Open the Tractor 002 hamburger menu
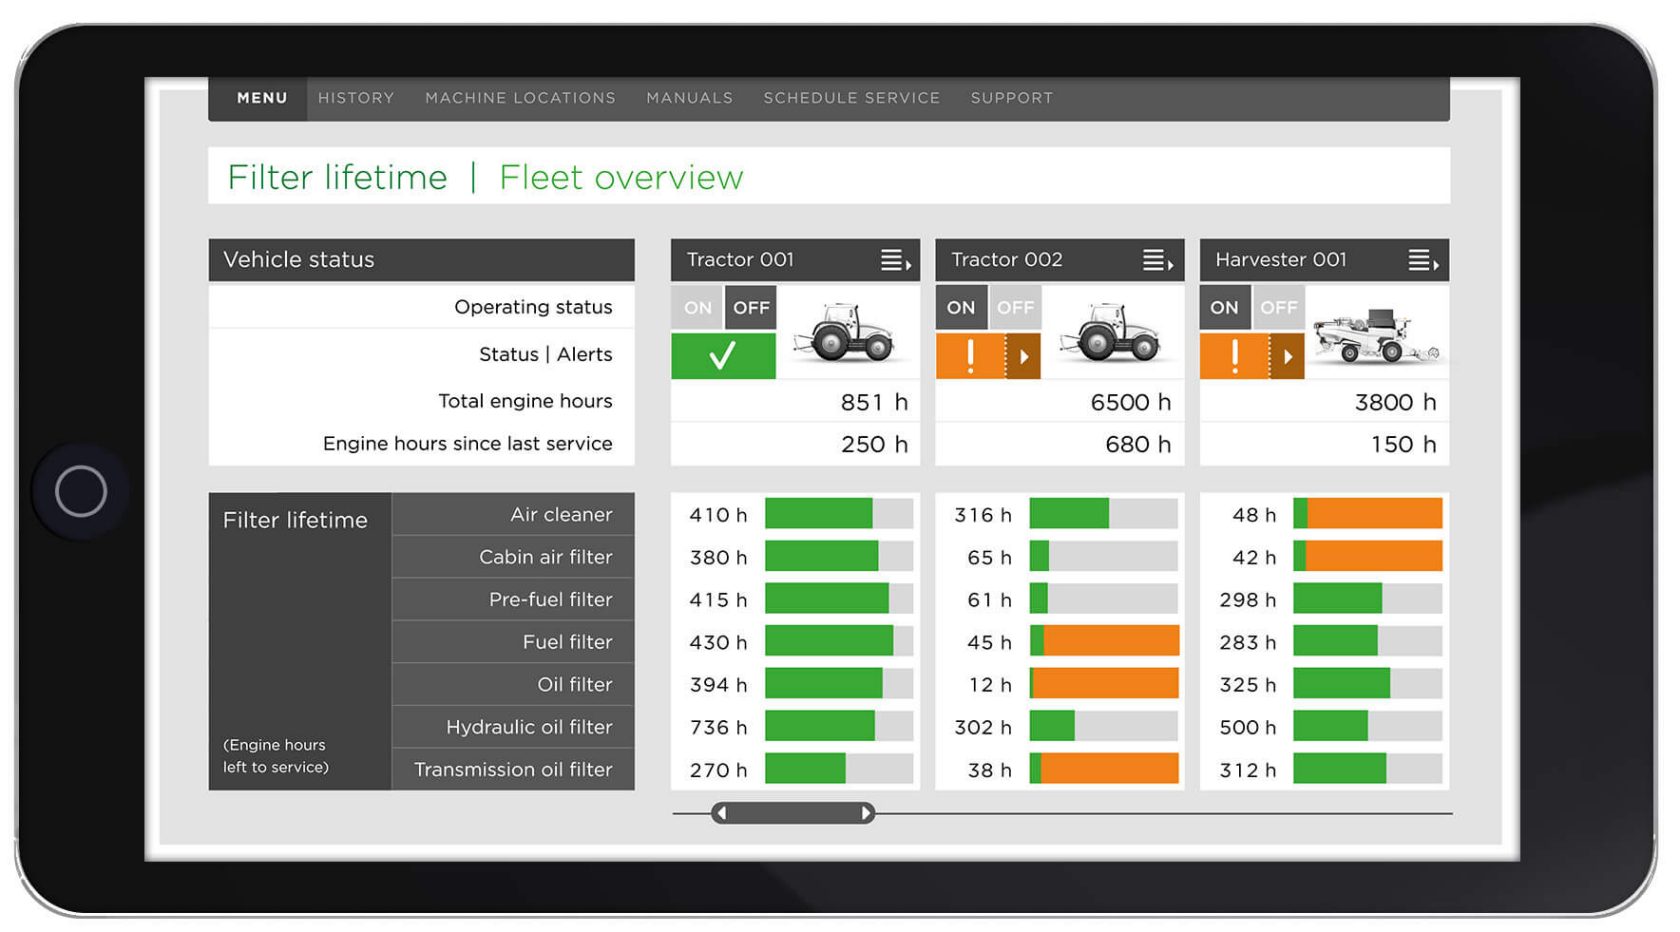Image resolution: width=1680 pixels, height=932 pixels. tap(1156, 259)
